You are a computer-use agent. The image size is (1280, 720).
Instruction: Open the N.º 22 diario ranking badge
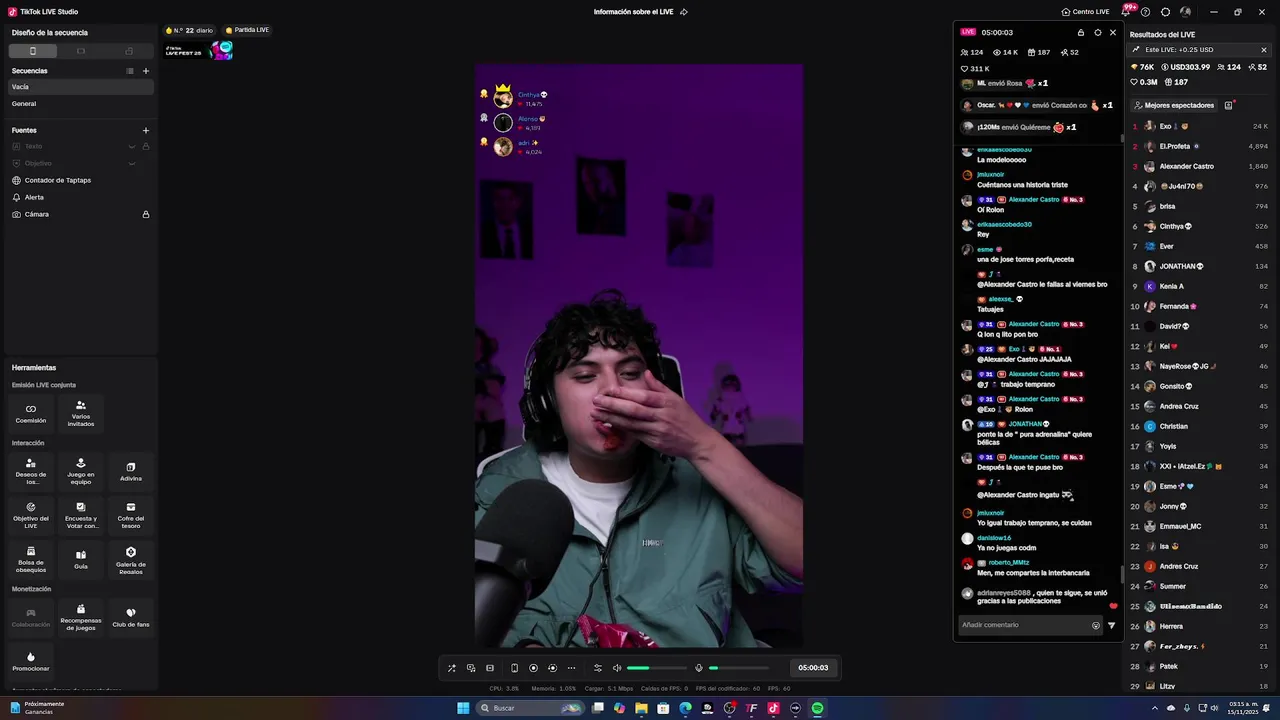point(190,30)
